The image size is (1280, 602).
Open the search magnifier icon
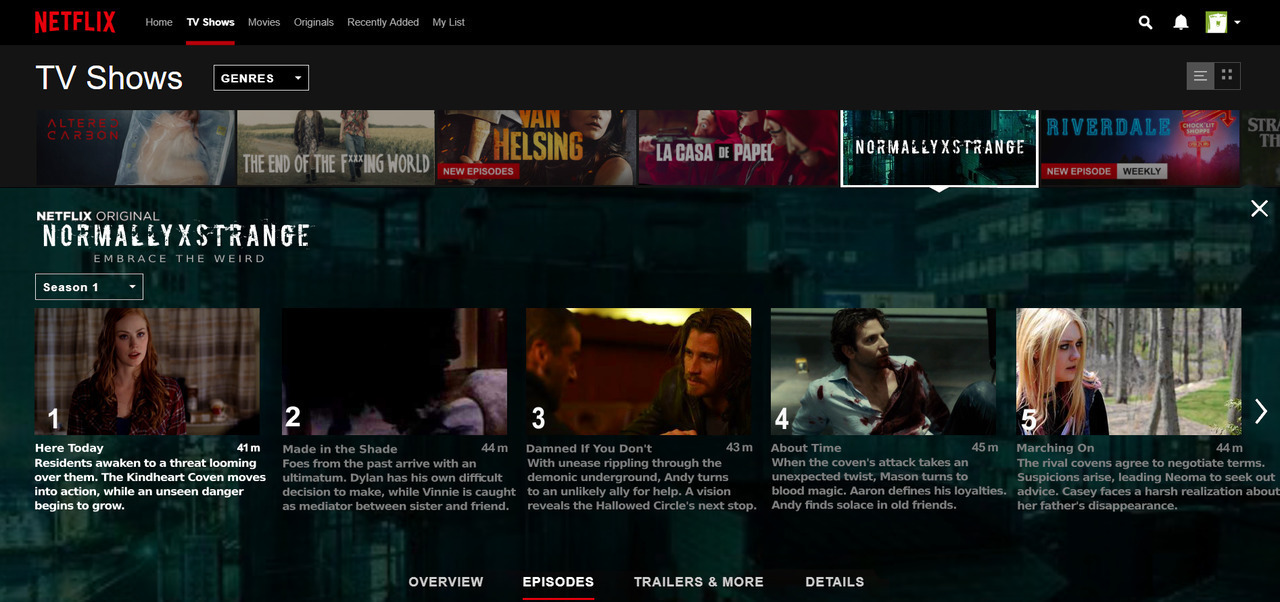click(1146, 22)
